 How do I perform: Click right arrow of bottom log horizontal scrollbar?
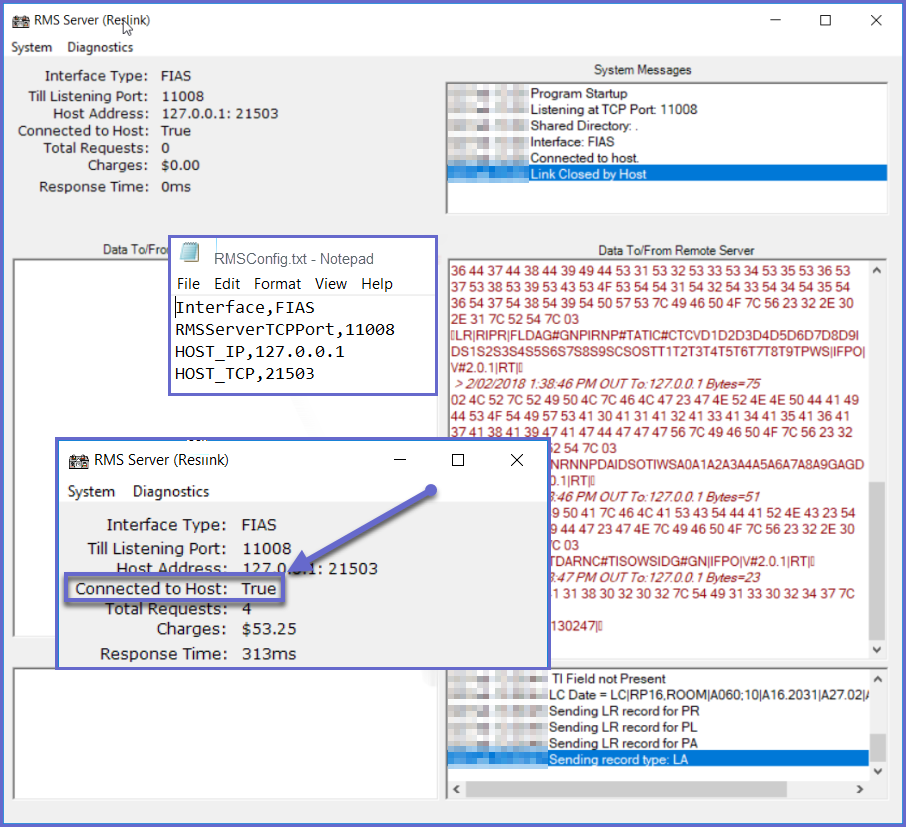(860, 790)
